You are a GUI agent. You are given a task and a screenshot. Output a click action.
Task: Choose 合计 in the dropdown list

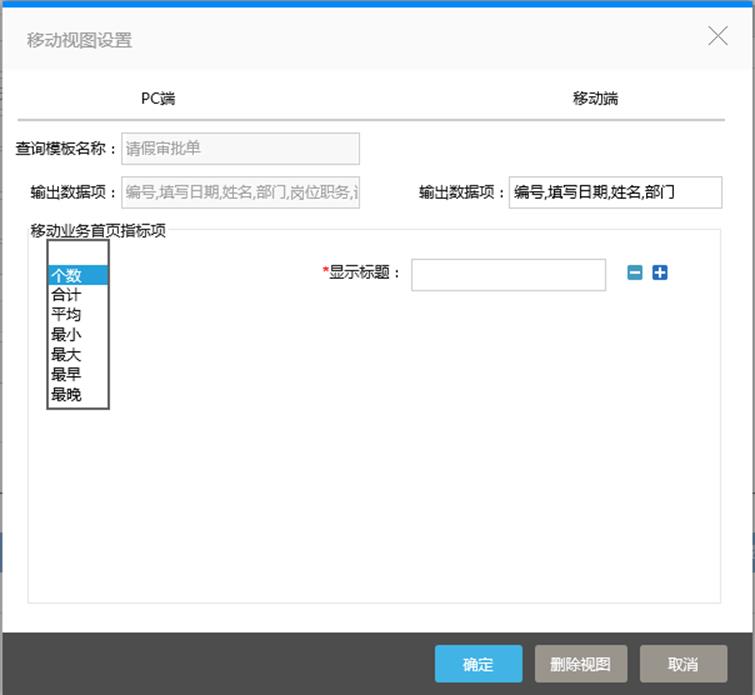coord(78,296)
